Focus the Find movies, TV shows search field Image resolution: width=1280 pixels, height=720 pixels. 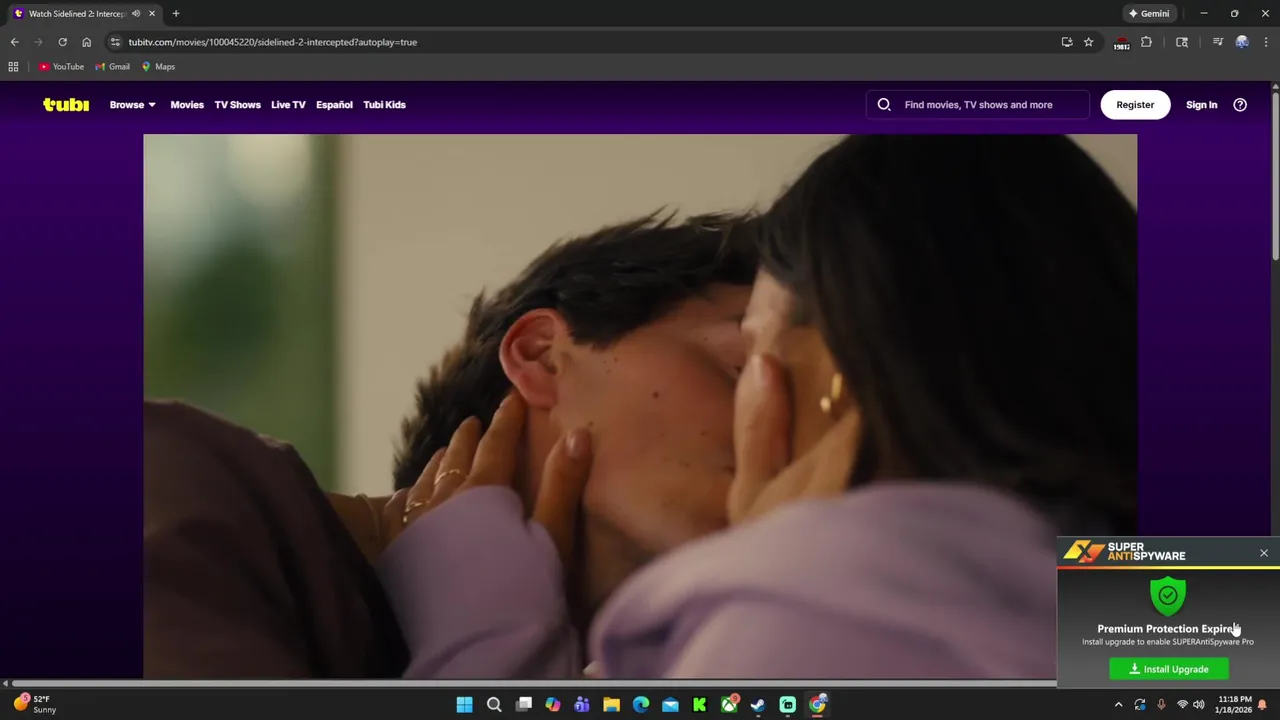click(977, 105)
